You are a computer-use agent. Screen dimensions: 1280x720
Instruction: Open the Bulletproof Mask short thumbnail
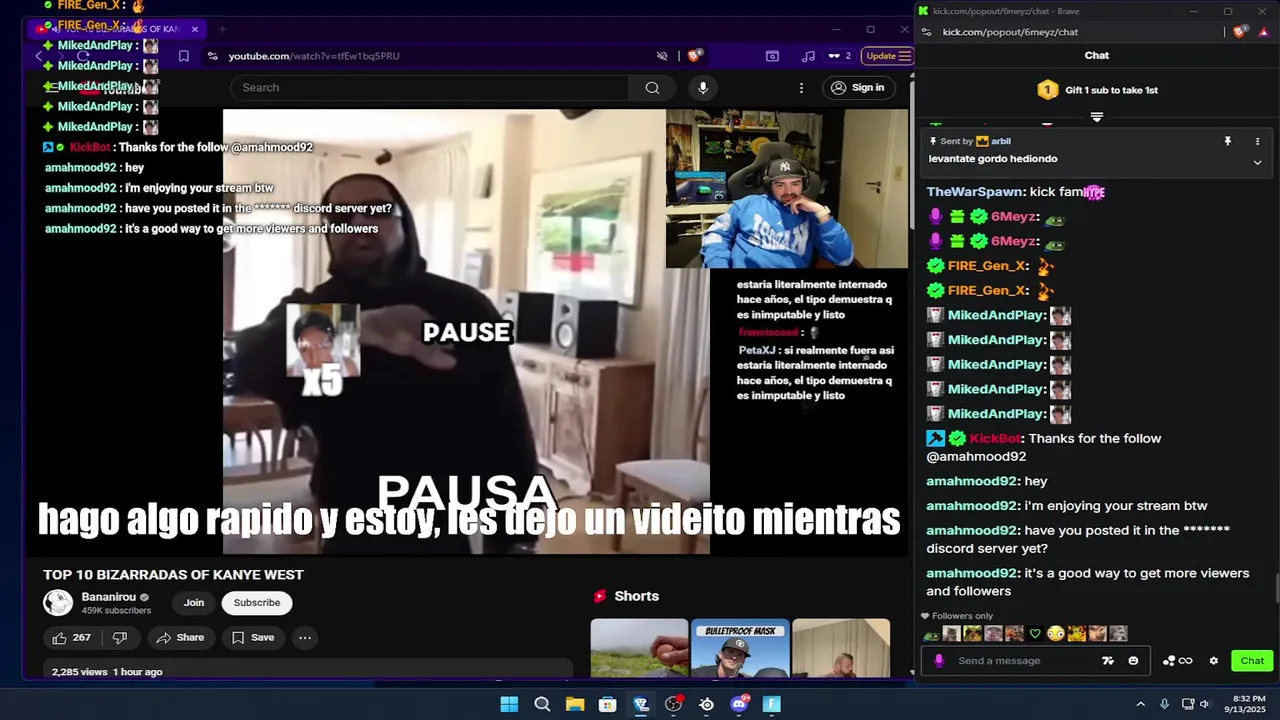pos(740,649)
